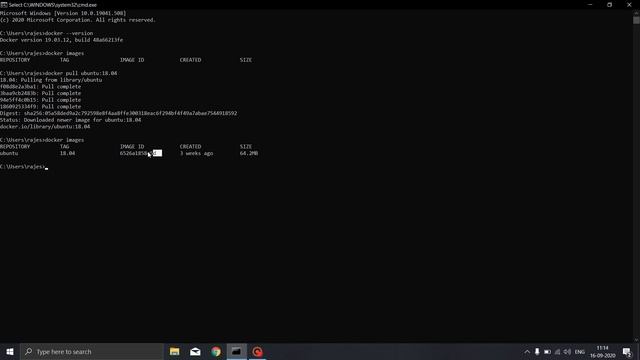Launch Google Chrome from the taskbar

pos(216,351)
